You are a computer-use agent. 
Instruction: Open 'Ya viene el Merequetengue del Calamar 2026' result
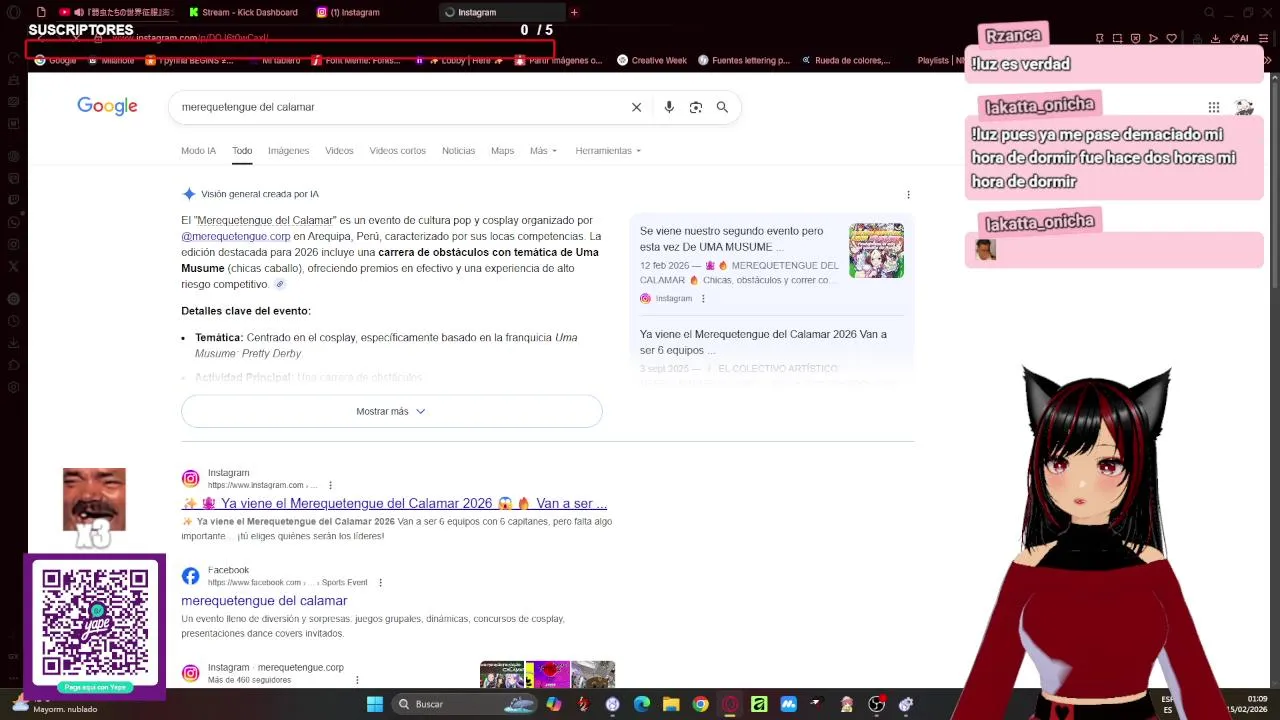click(394, 503)
